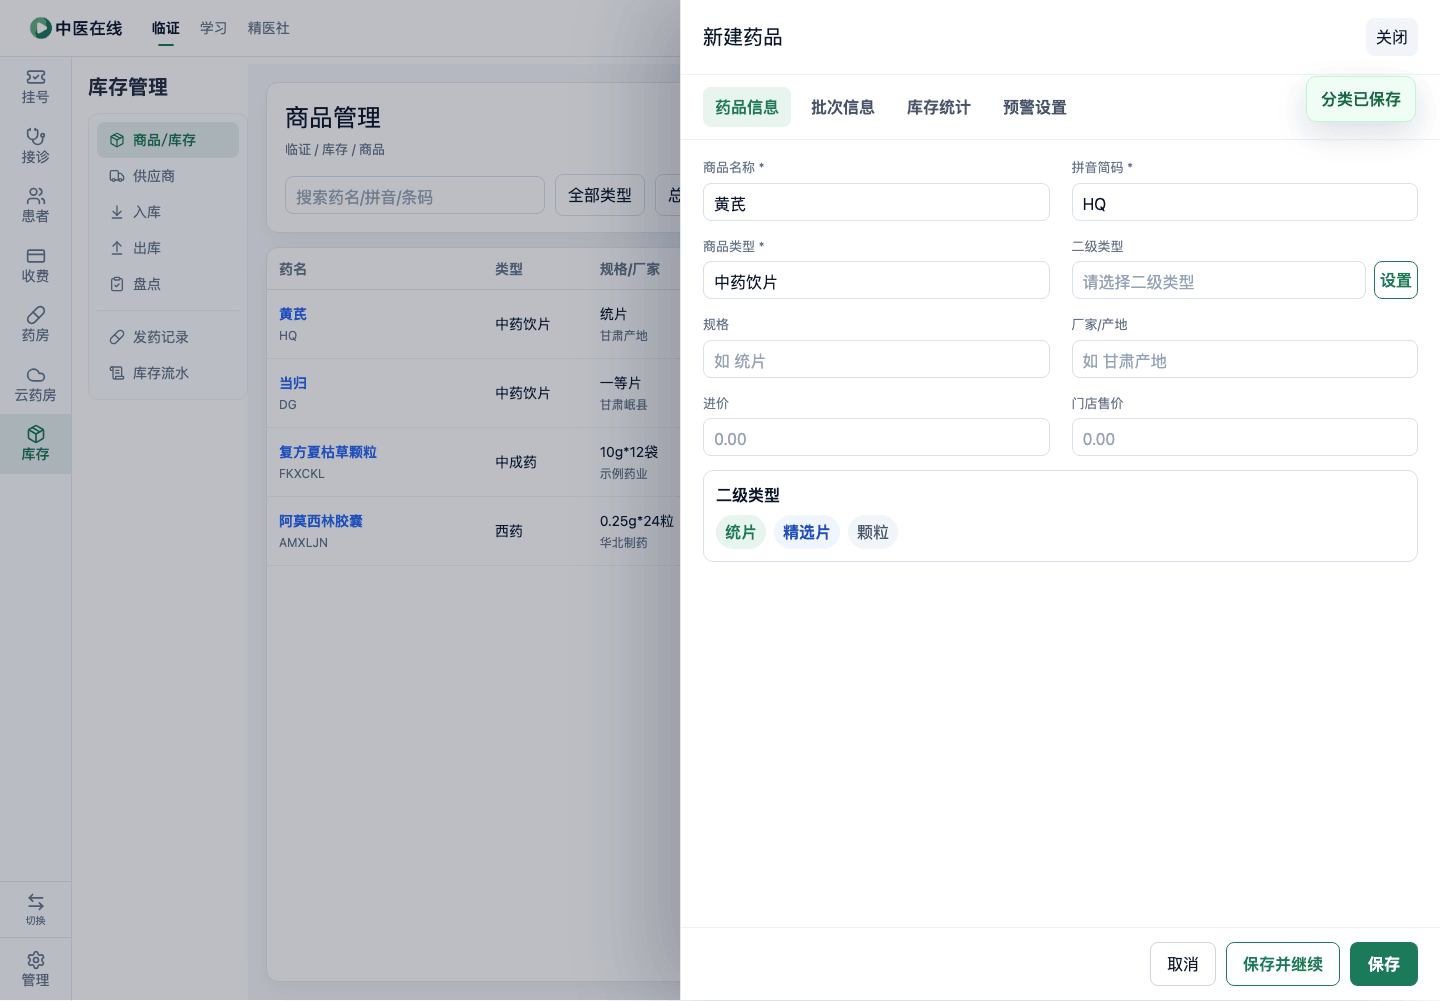Screen dimensions: 1440x1001
Task: Focus the 规格 input field
Action: click(x=876, y=360)
